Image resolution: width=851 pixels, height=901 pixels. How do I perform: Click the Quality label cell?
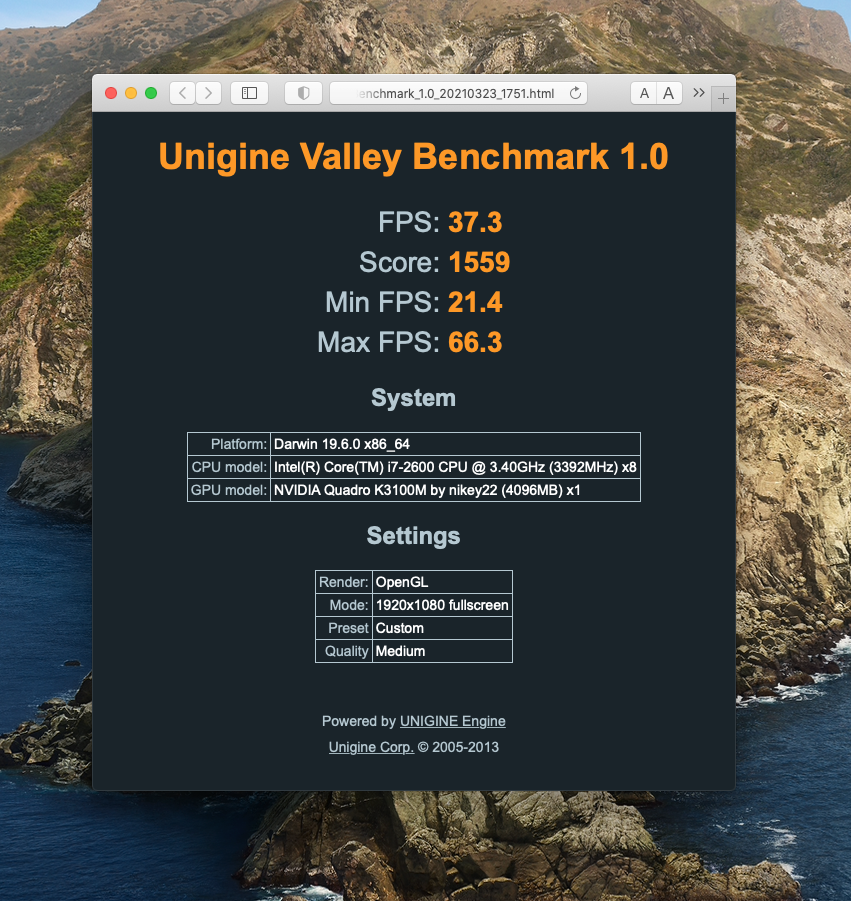point(344,651)
